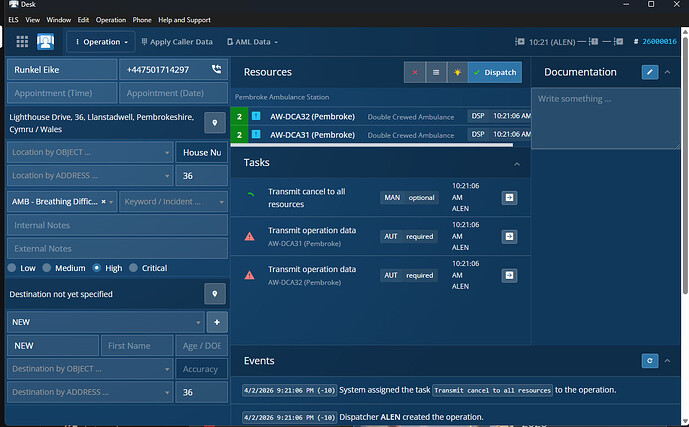Click the destination map pin icon
This screenshot has height=427, width=689.
pos(216,294)
